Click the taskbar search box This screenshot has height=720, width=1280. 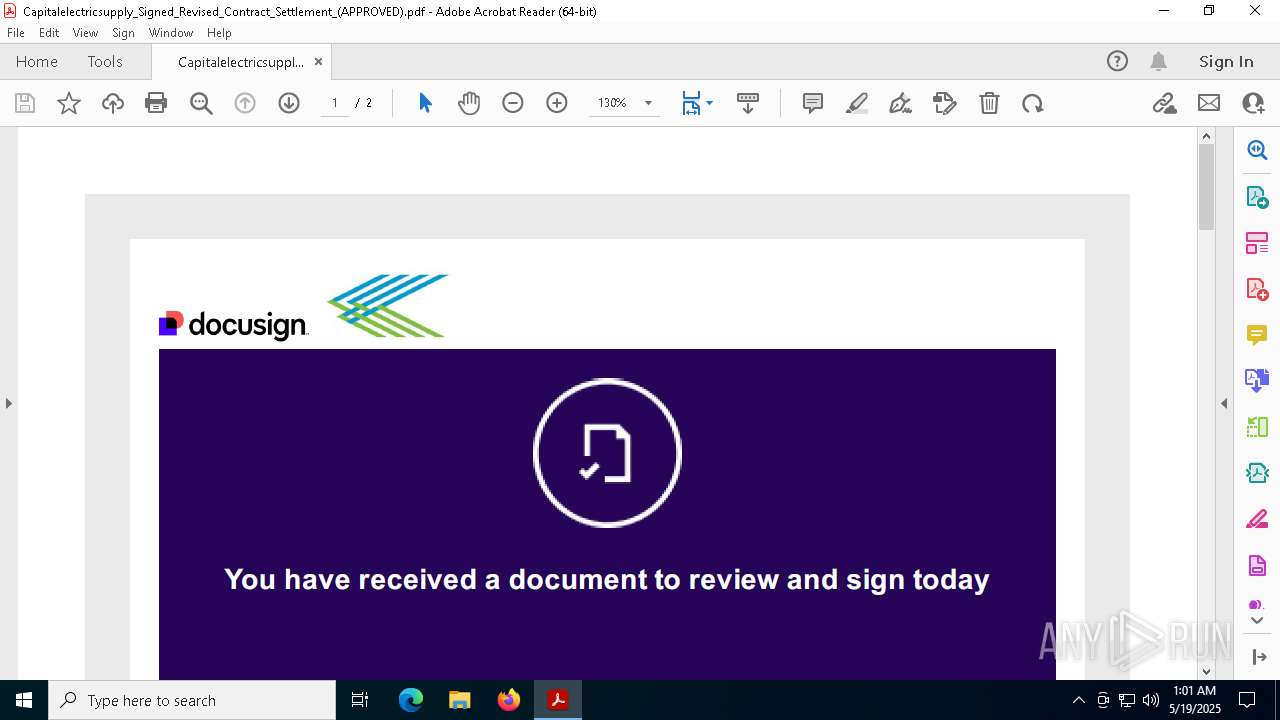coord(192,700)
